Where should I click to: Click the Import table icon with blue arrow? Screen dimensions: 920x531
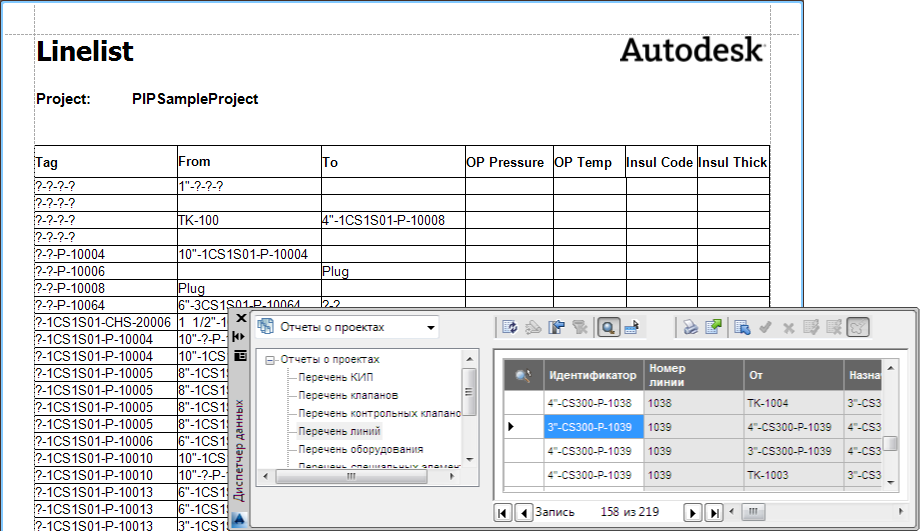(742, 327)
